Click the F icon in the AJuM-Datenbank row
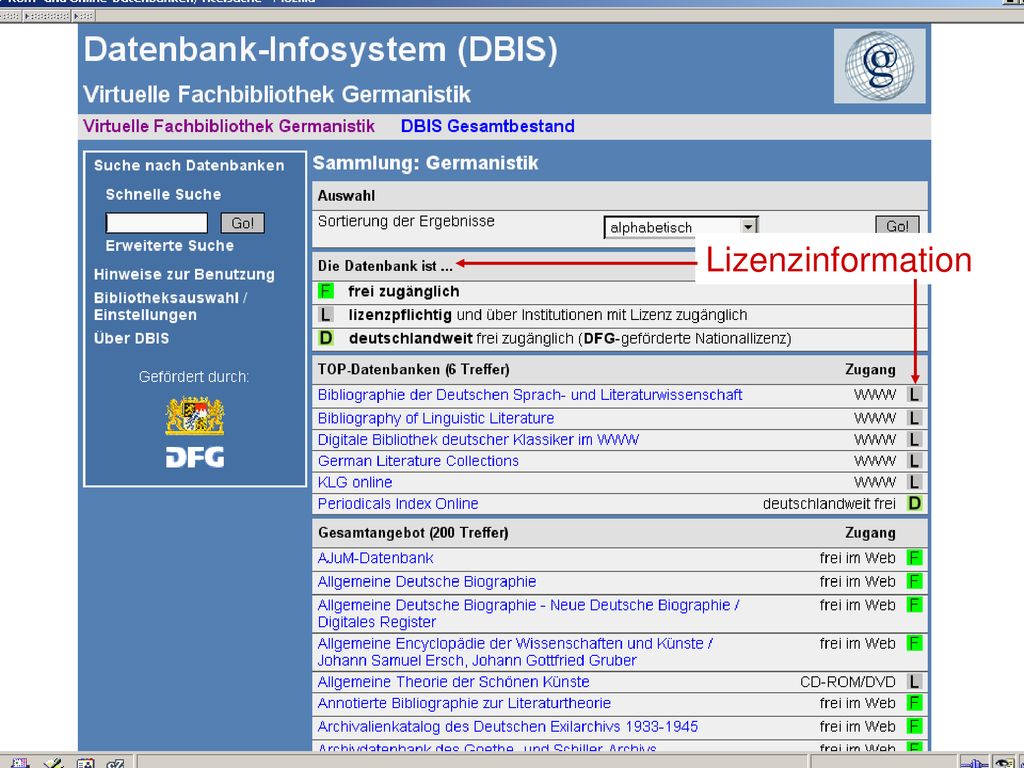 tap(914, 558)
